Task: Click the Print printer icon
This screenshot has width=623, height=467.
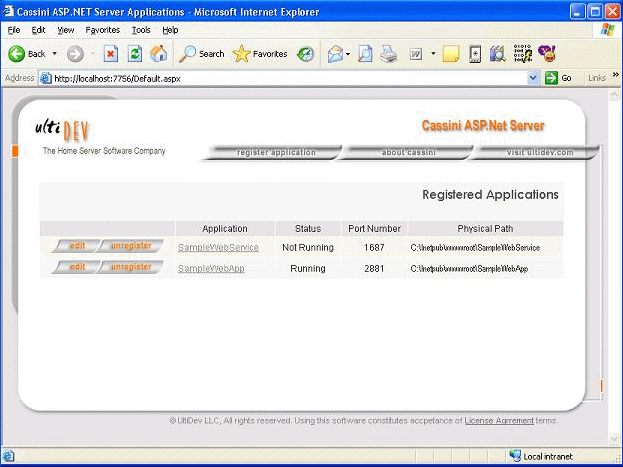Action: point(388,54)
